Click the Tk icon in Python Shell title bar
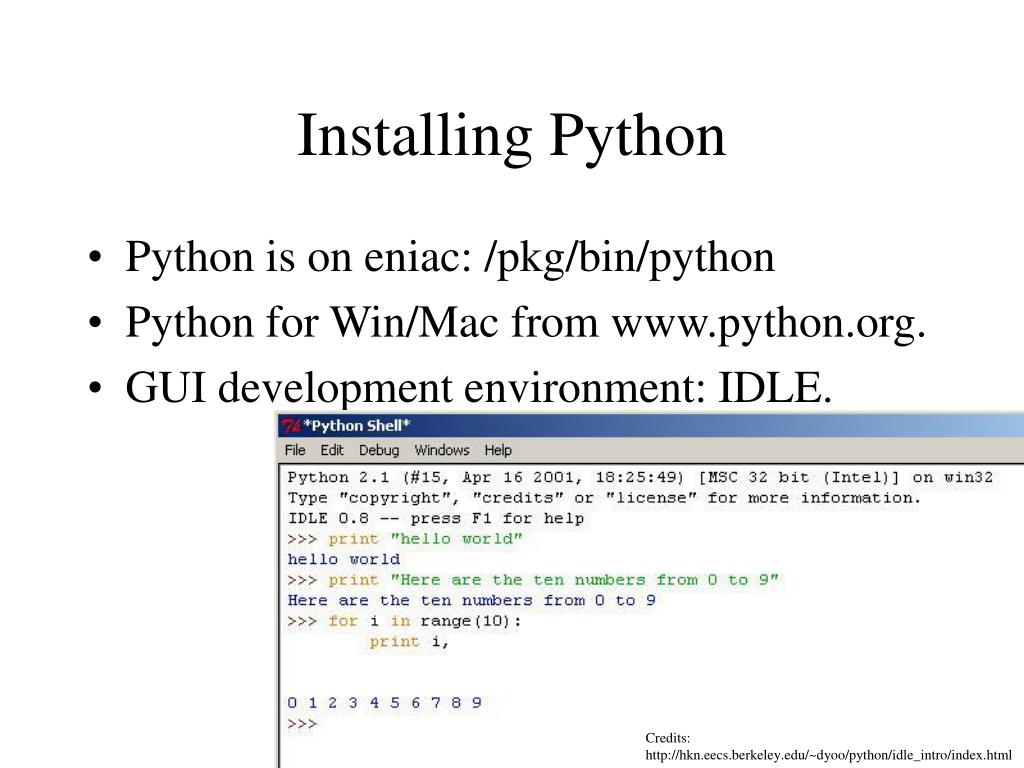Image resolution: width=1024 pixels, height=768 pixels. 291,426
